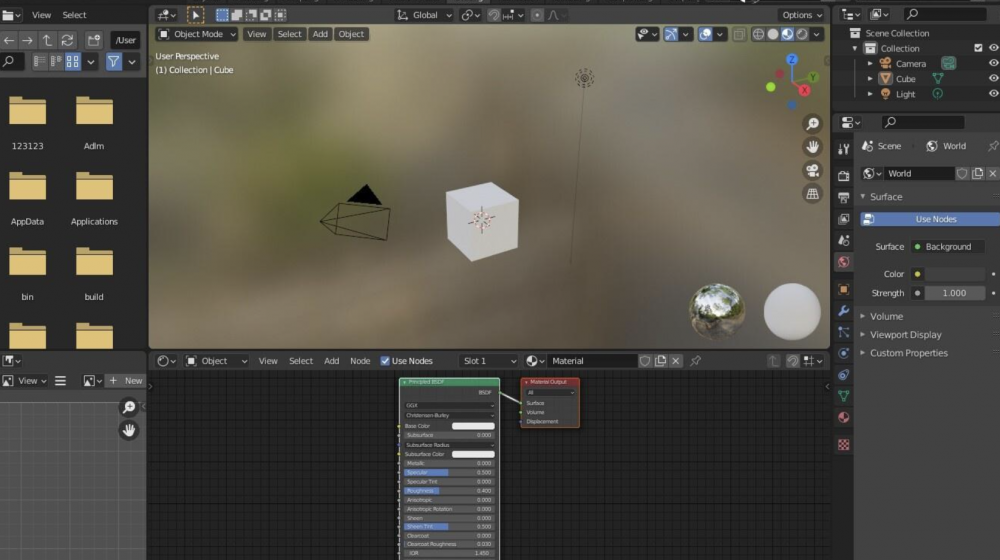1000x560 pixels.
Task: Open Texture properties checker tab
Action: (x=844, y=445)
